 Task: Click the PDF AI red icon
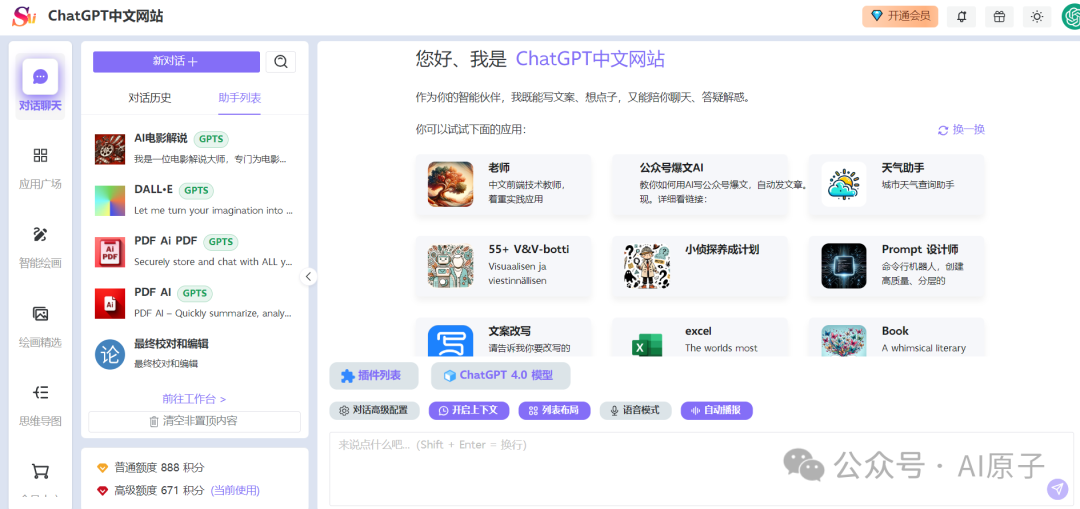pyautogui.click(x=110, y=303)
